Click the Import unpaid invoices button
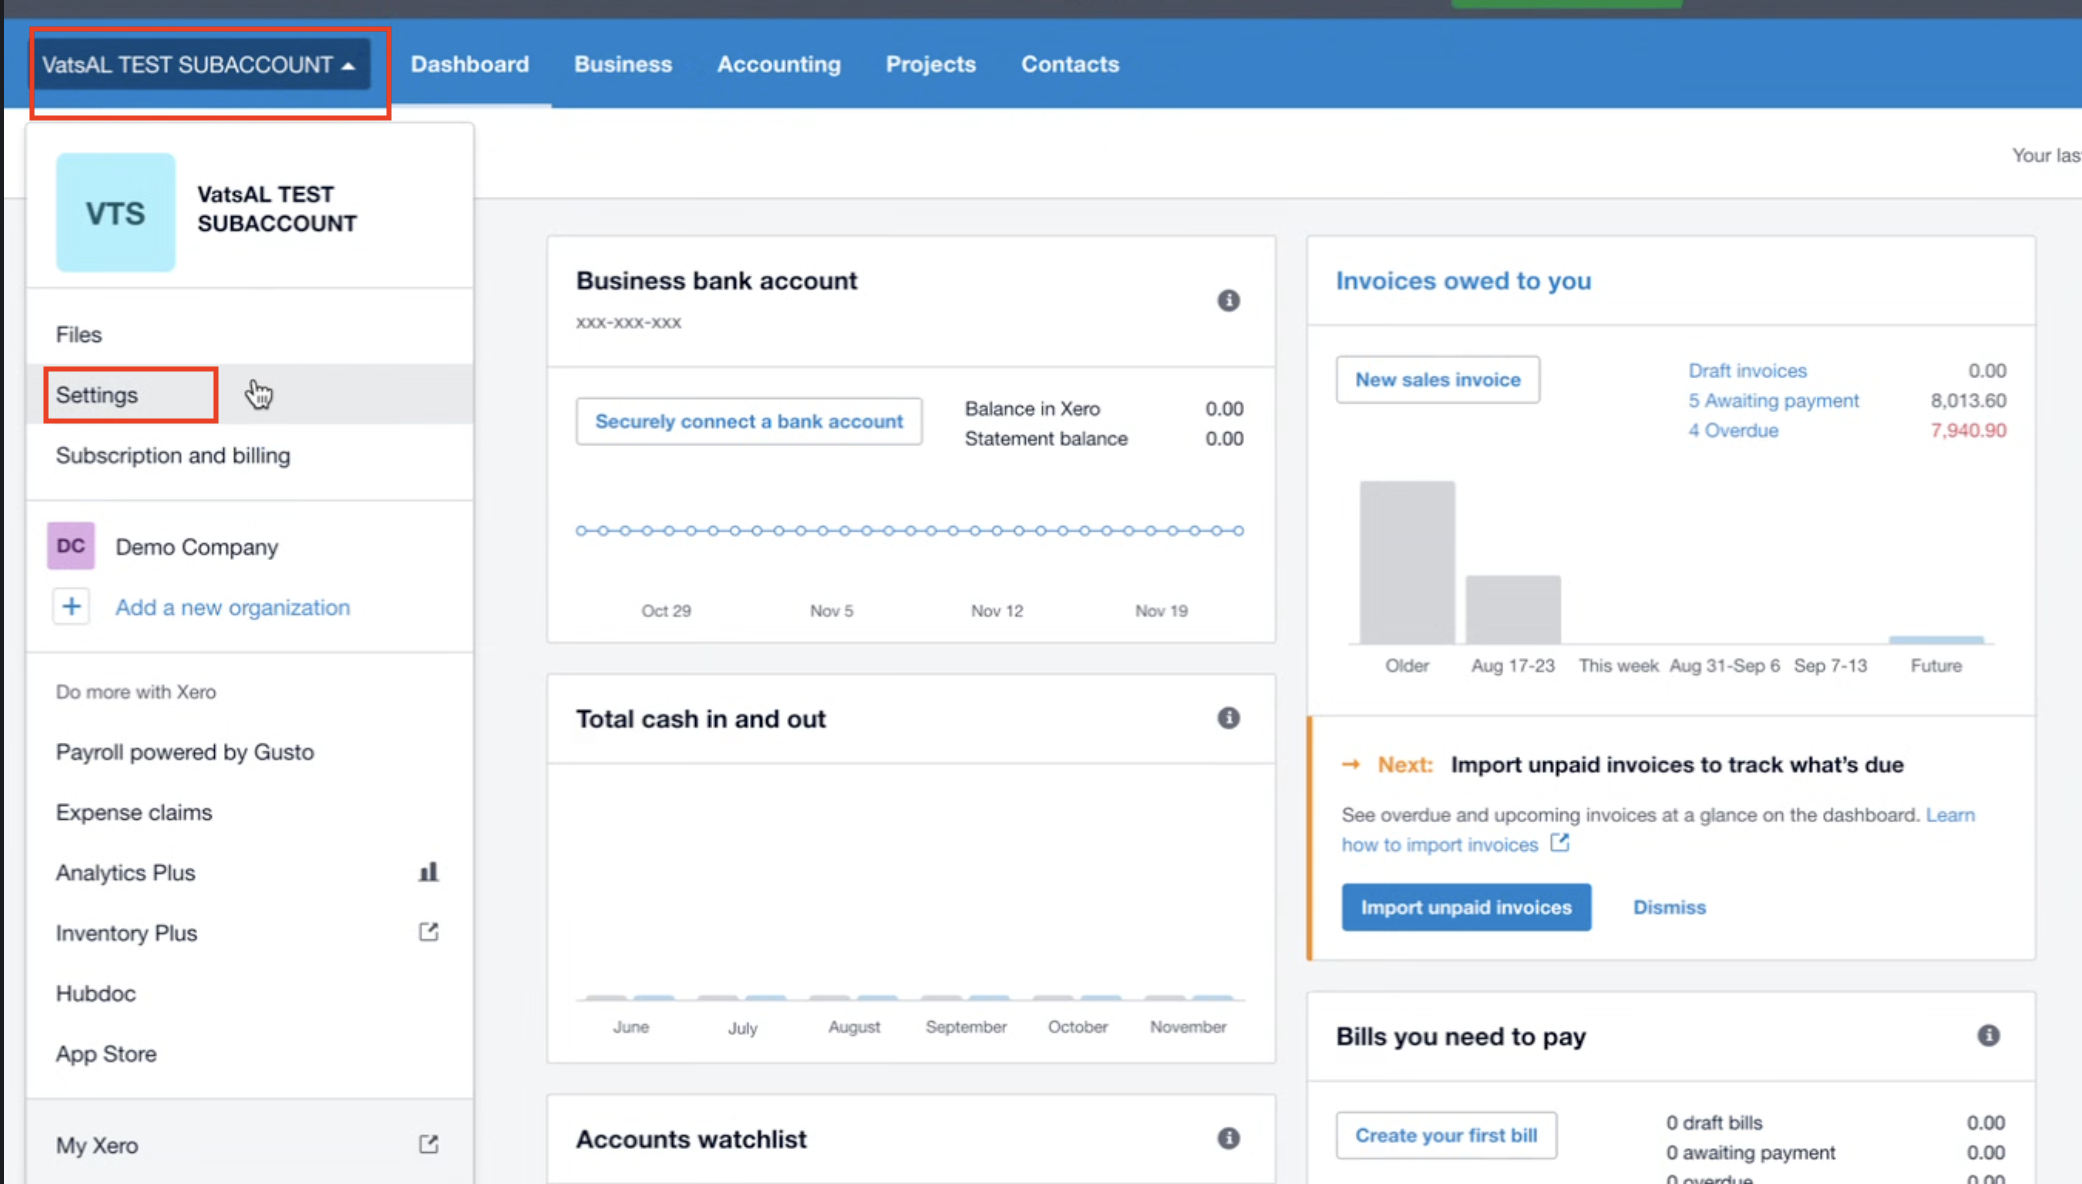 1465,907
